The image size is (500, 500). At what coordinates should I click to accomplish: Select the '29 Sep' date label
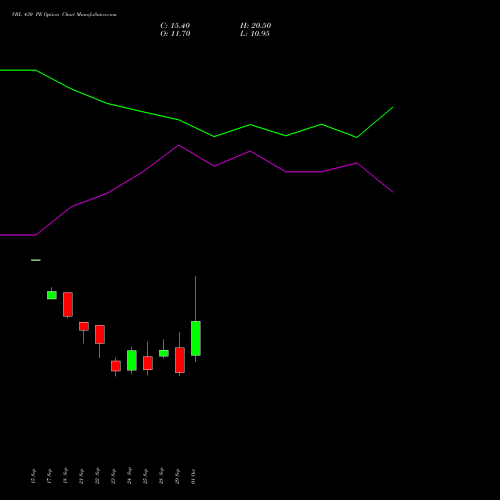coord(177,476)
